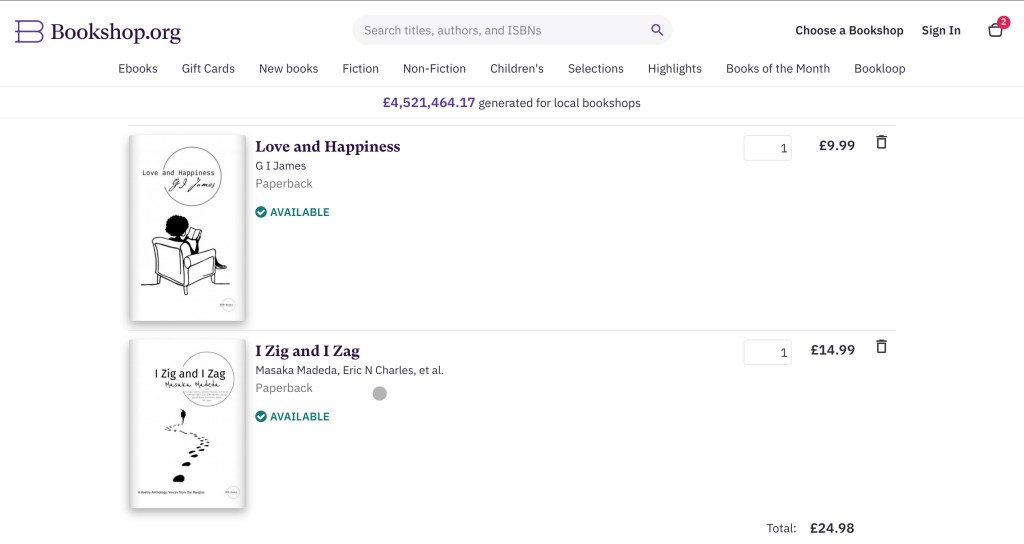The width and height of the screenshot is (1024, 544).
Task: Select Non-Fiction in navigation
Action: [x=434, y=69]
